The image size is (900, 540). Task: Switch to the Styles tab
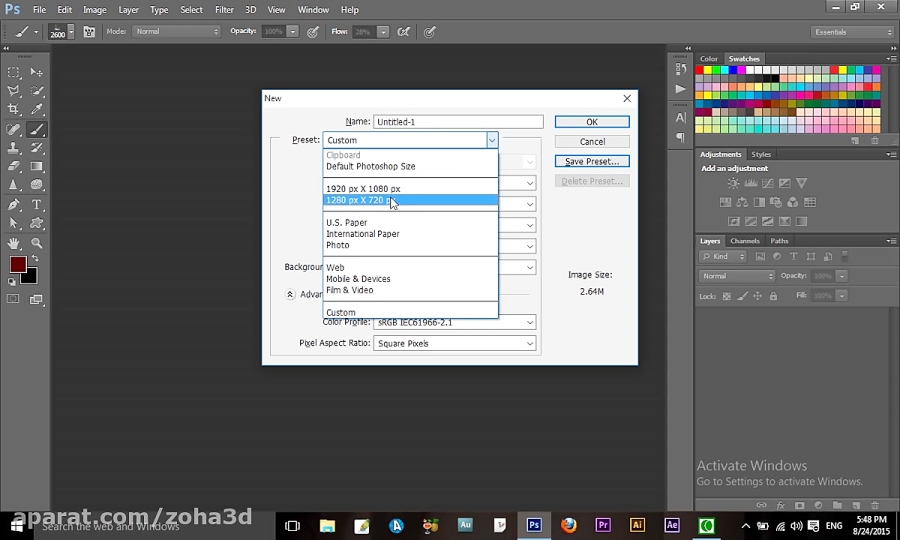(761, 154)
